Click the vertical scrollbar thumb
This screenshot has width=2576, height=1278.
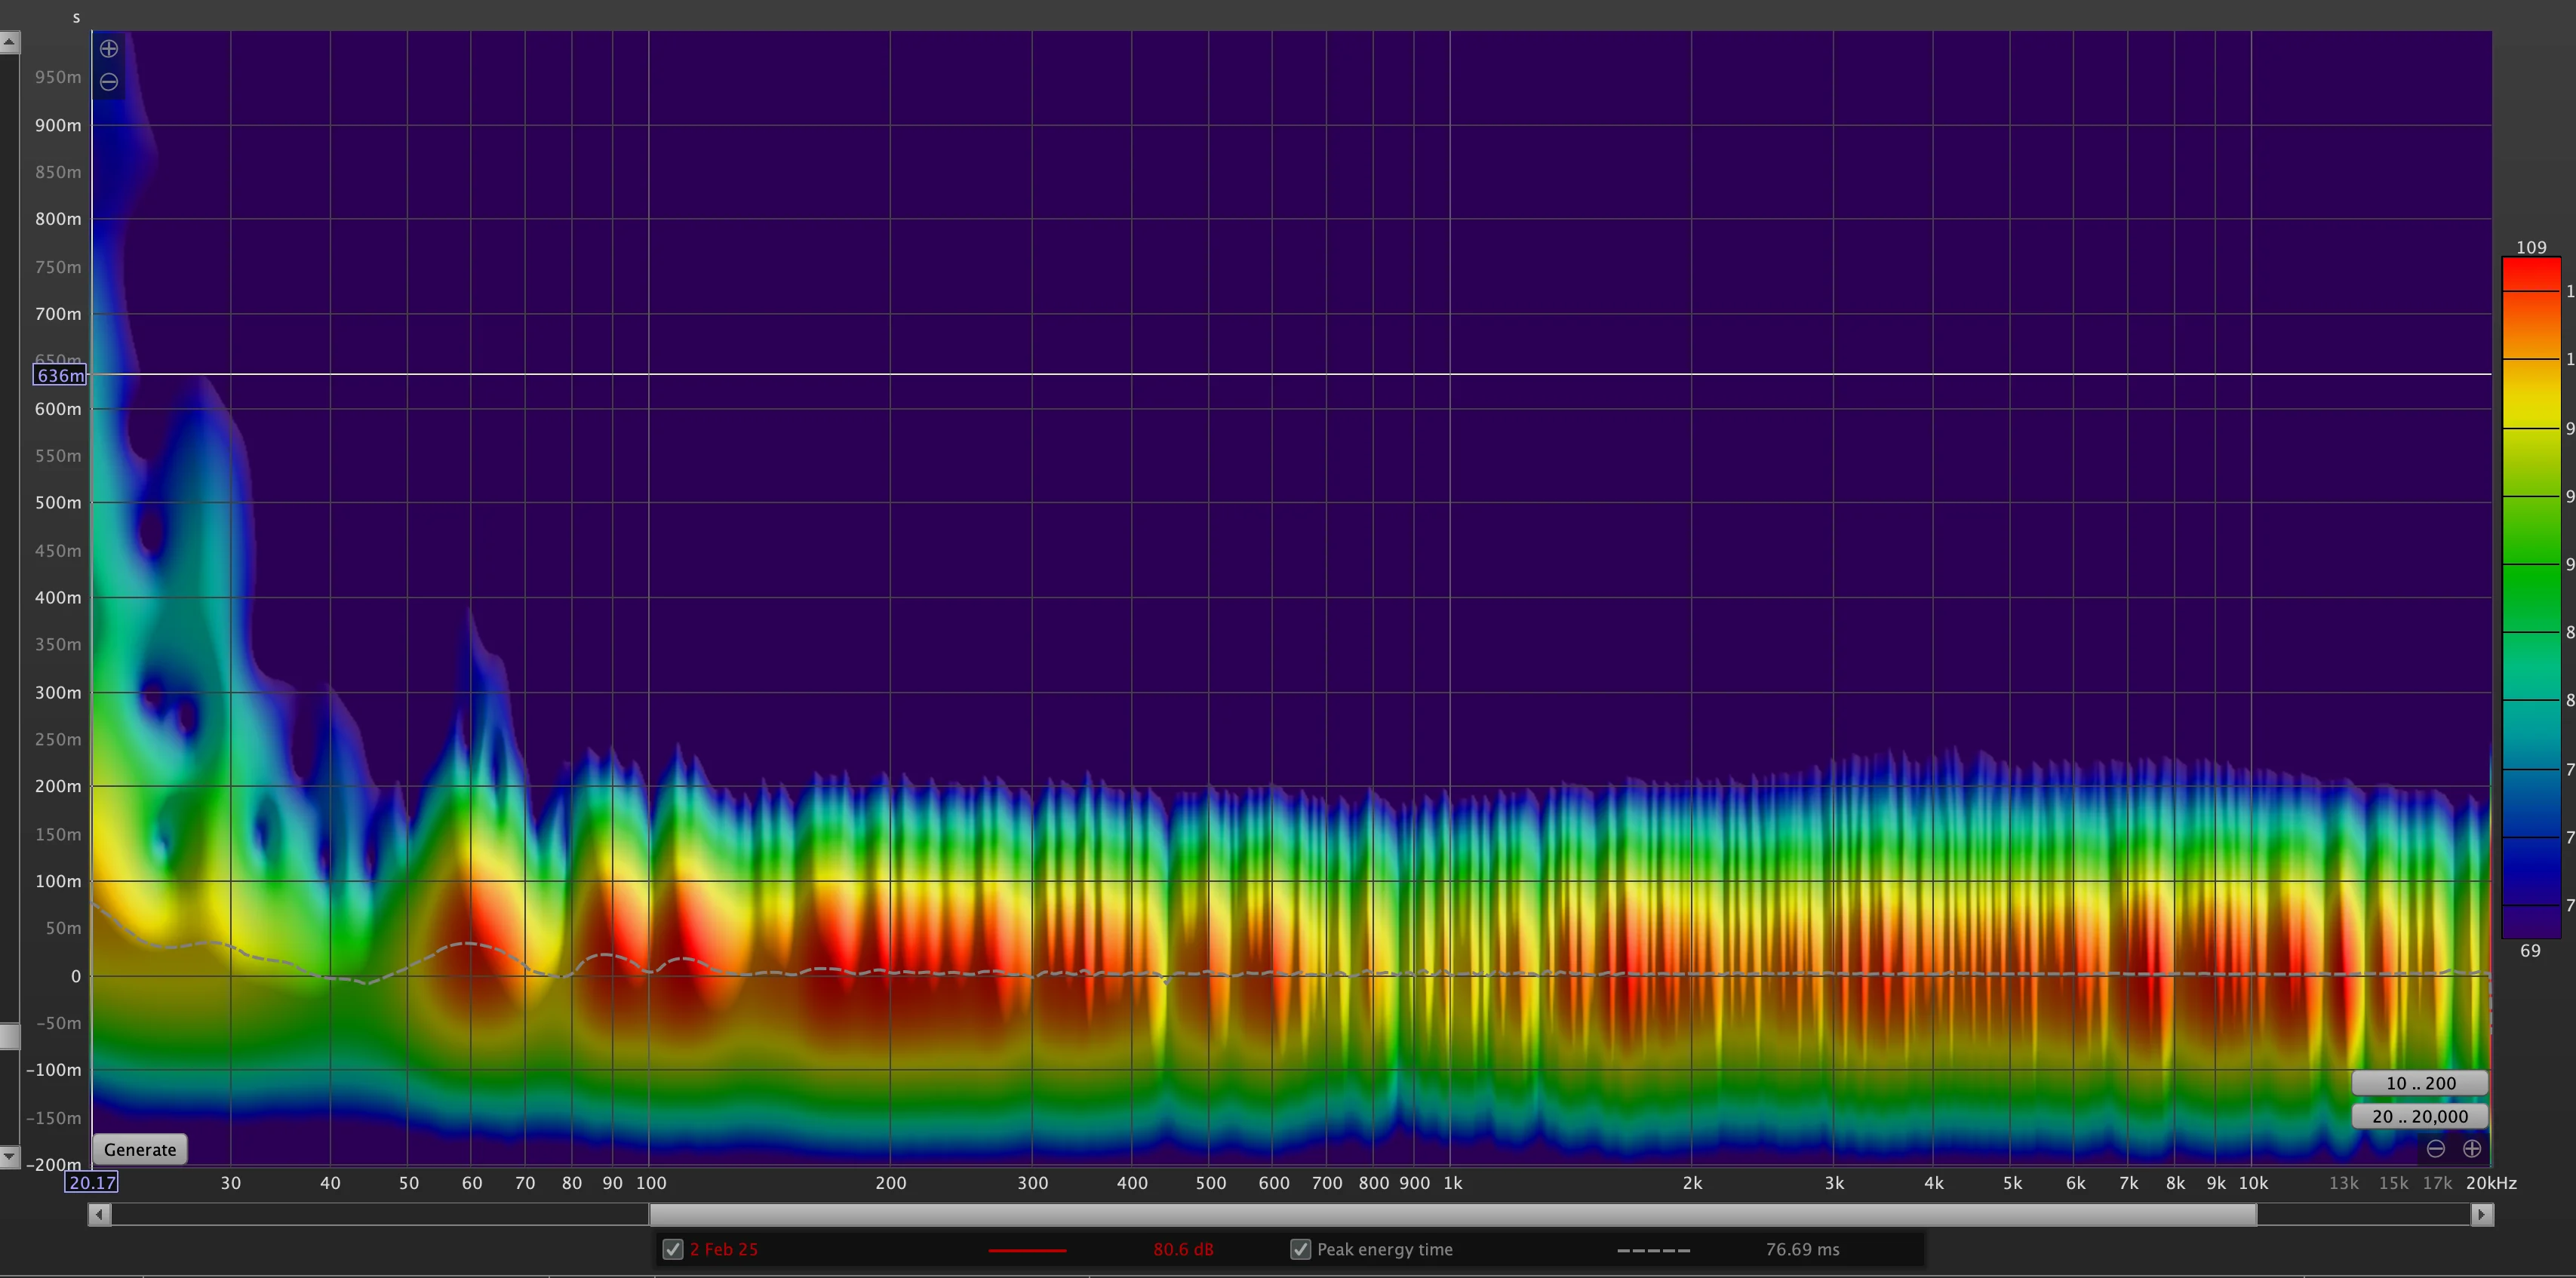9,1036
